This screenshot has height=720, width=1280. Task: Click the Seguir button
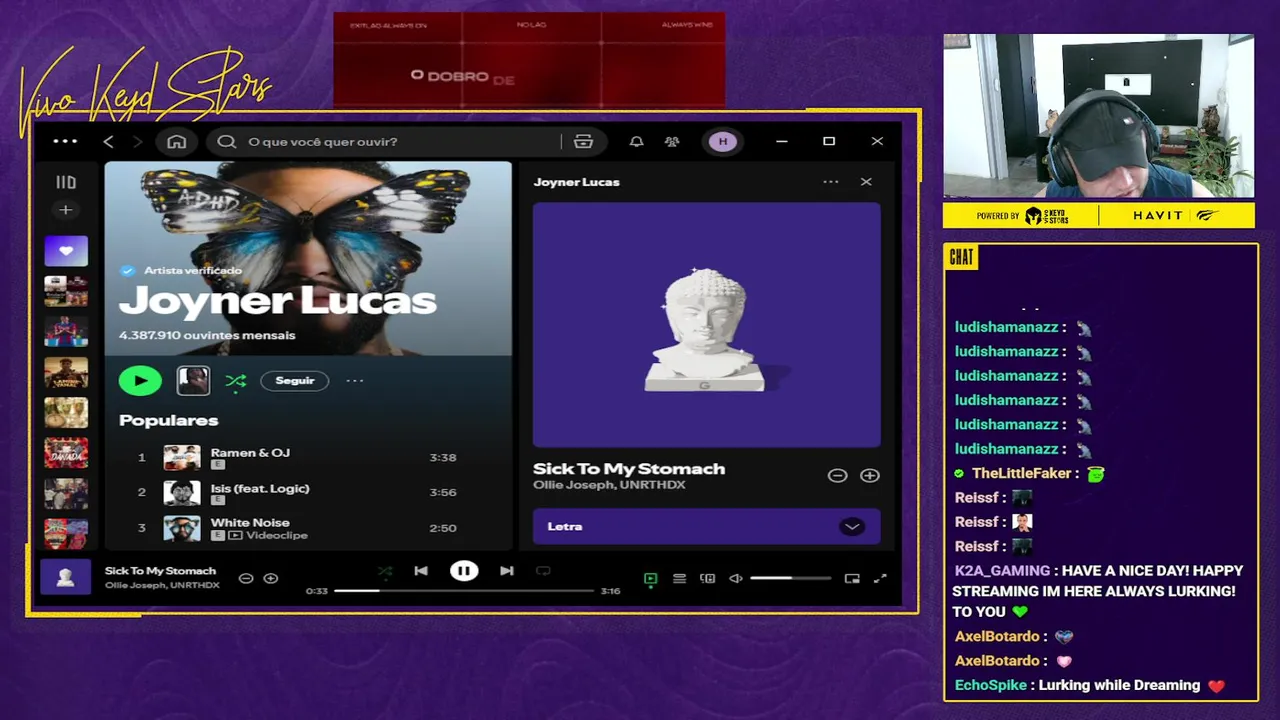click(x=295, y=381)
